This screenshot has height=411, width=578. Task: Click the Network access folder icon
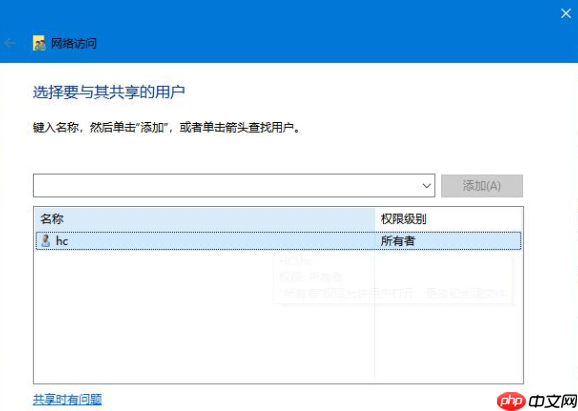click(x=39, y=43)
